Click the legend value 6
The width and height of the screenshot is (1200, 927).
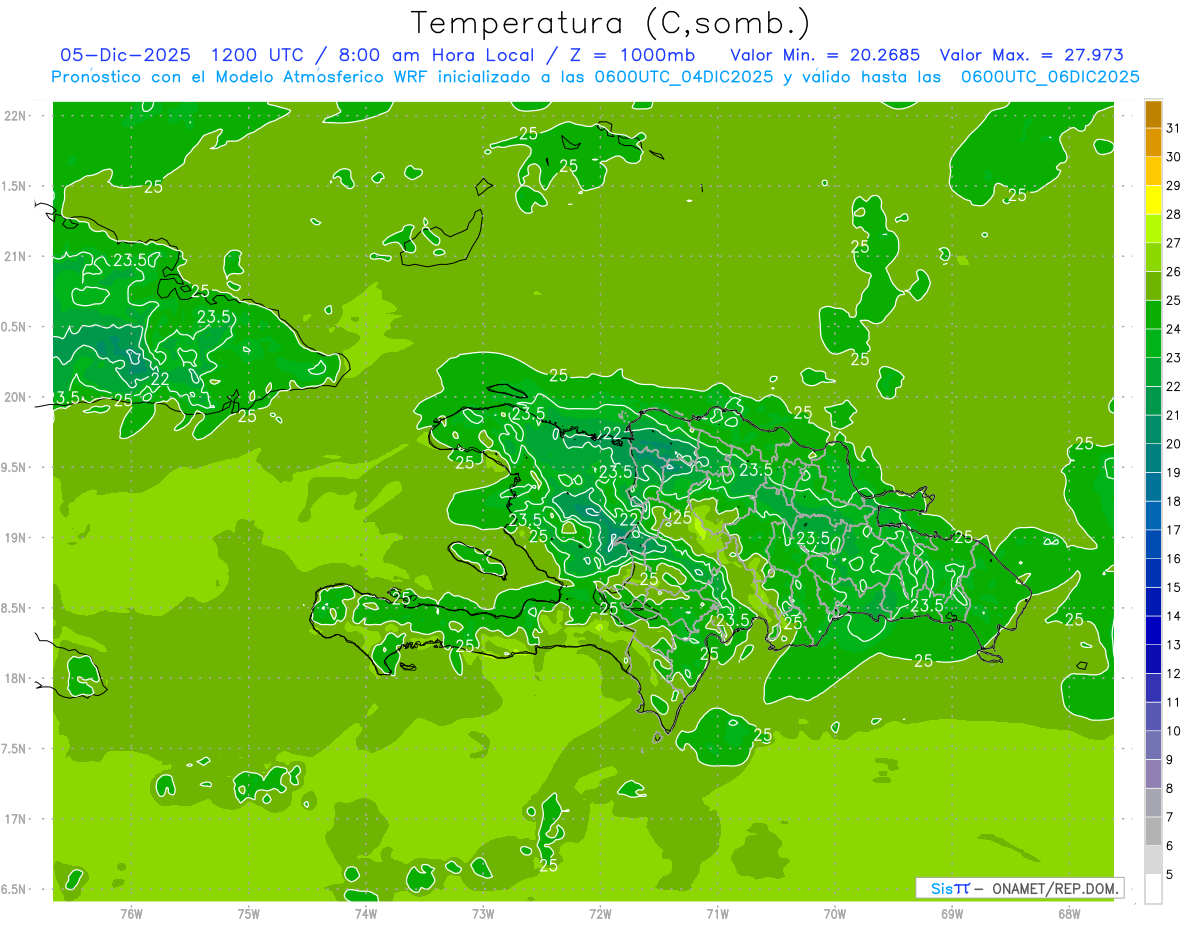1170,846
